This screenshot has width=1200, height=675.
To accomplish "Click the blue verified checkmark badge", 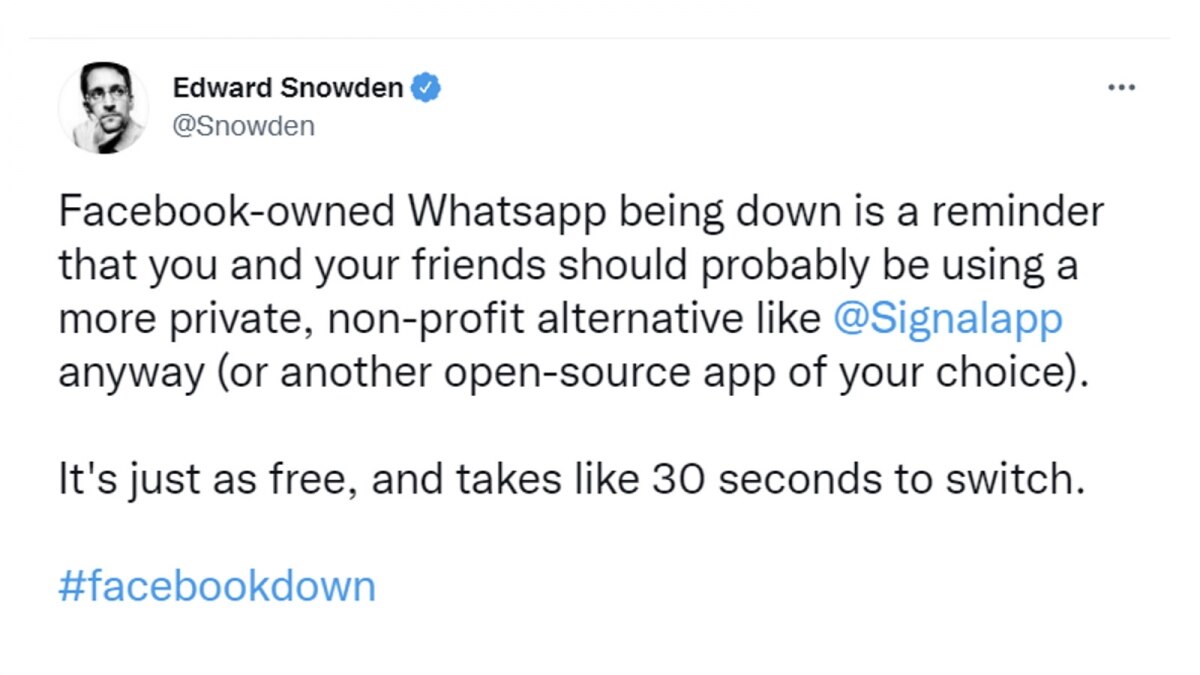I will [x=428, y=89].
